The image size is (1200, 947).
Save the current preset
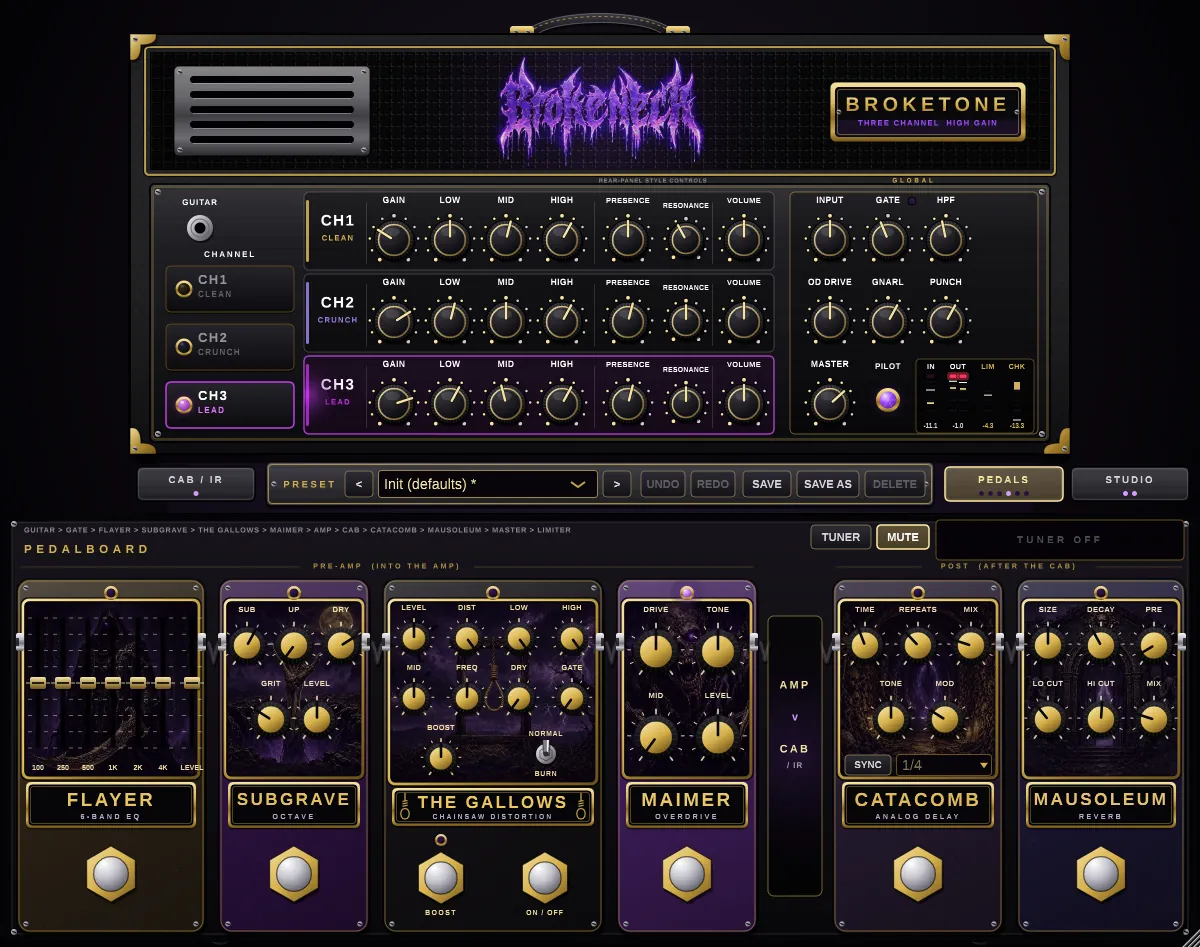[767, 484]
